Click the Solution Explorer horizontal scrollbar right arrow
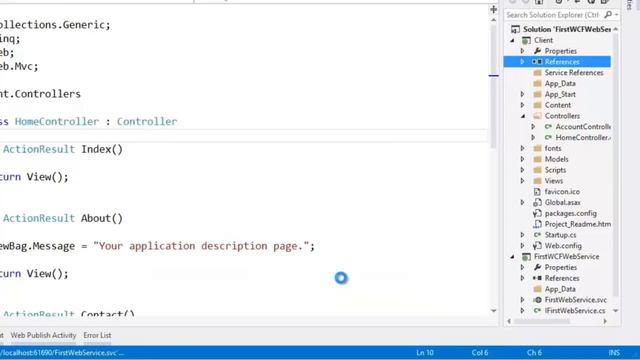The width and height of the screenshot is (640, 360). coord(605,321)
